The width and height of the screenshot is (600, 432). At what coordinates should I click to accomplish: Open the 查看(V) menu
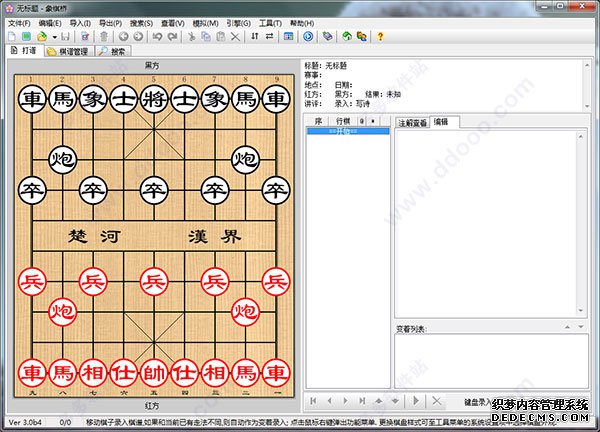(173, 23)
